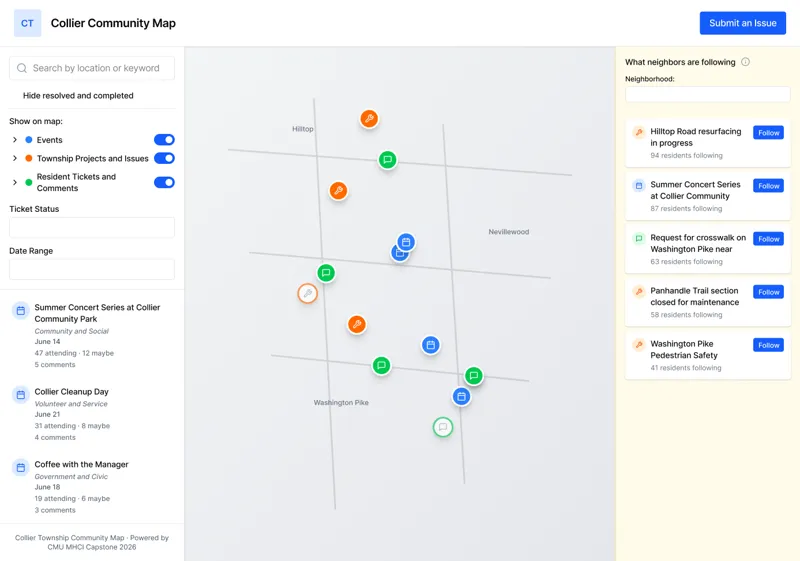Follow Hilltop Road resurfacing in progress
Viewport: 800px width, 561px height.
point(768,133)
